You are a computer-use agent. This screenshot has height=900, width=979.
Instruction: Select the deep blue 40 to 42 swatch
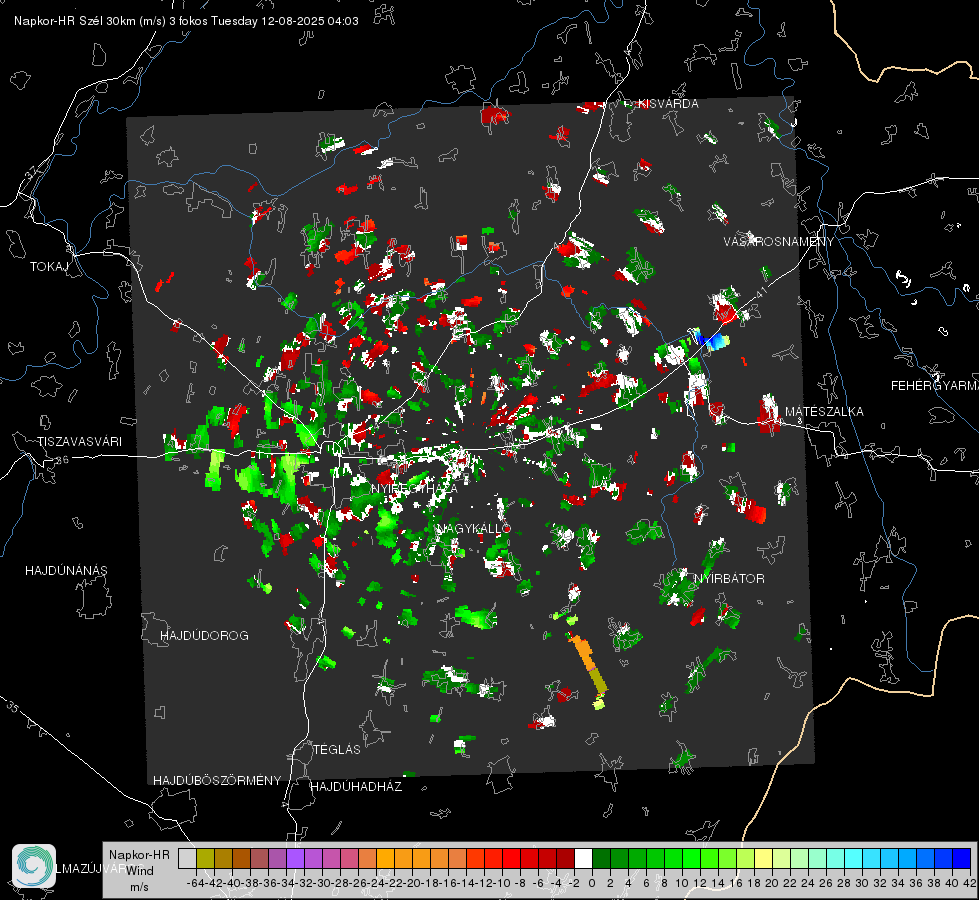[962, 858]
